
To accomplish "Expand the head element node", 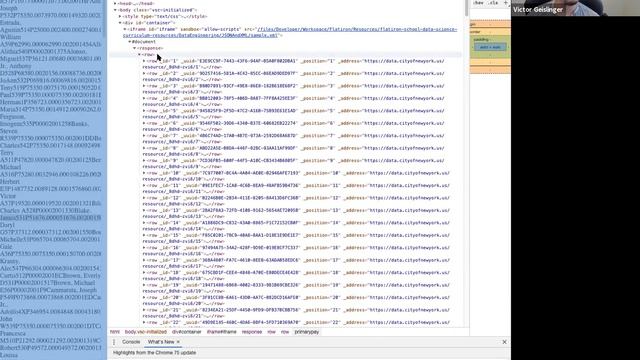I will click(115, 3).
